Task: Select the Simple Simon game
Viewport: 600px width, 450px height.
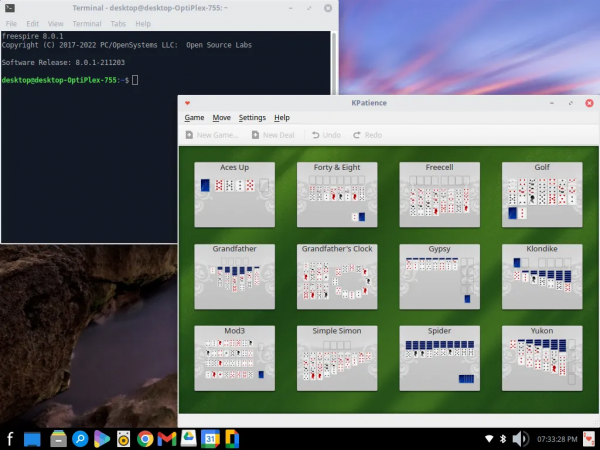Action: pos(337,358)
